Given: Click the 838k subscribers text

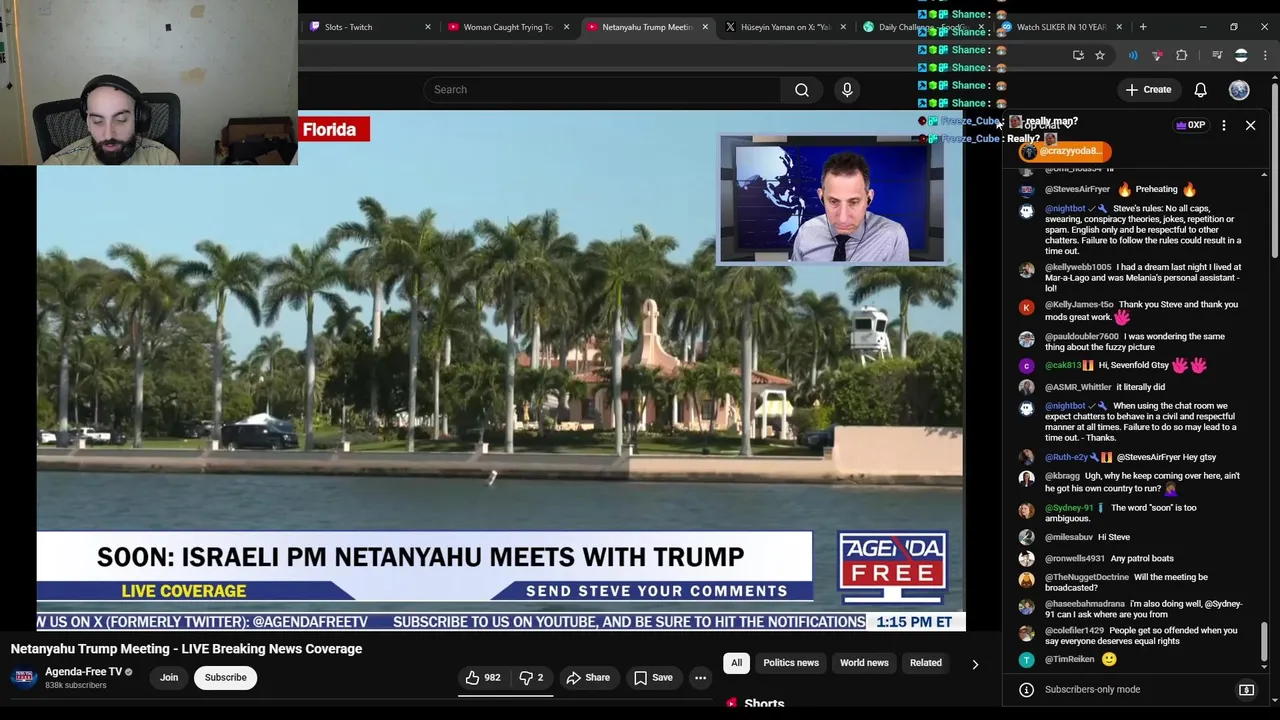Looking at the screenshot, I should coord(76,686).
